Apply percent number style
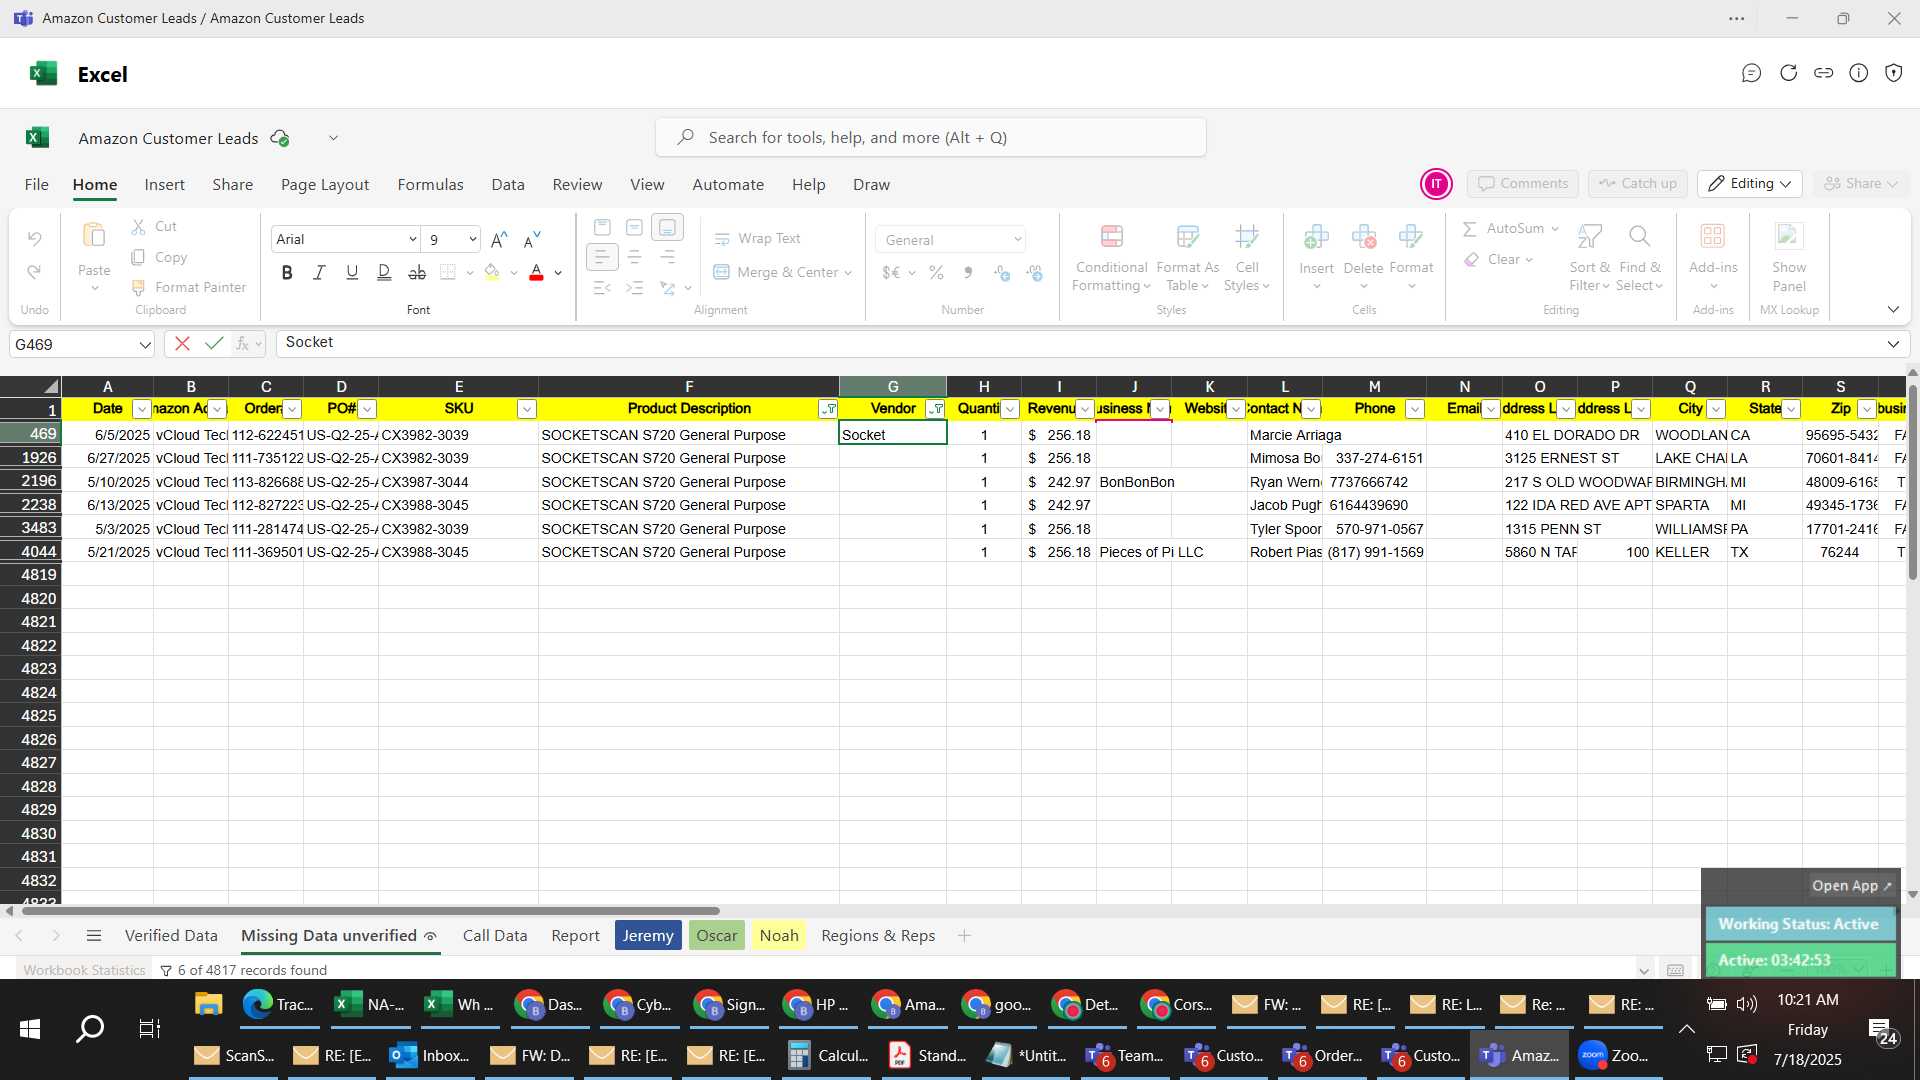The height and width of the screenshot is (1080, 1920). (x=936, y=272)
